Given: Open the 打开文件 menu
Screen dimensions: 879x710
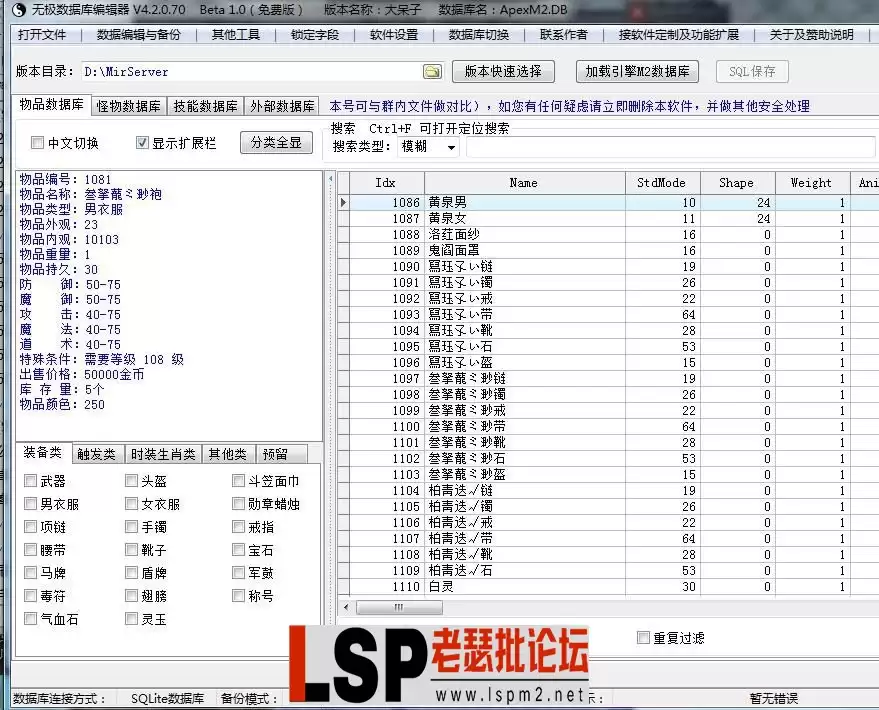Looking at the screenshot, I should coord(42,34).
